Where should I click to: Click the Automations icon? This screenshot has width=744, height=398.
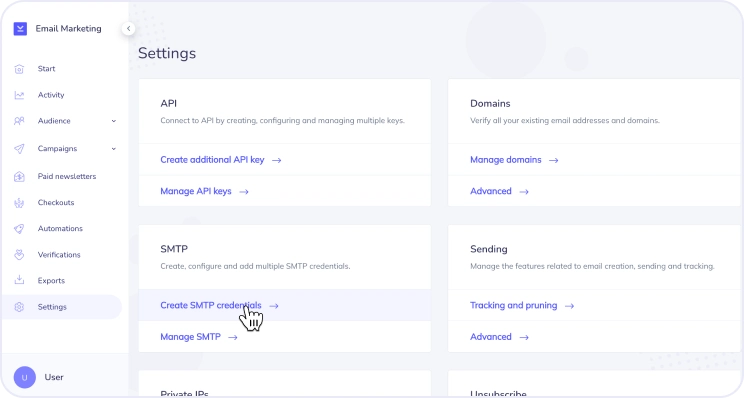(19, 229)
